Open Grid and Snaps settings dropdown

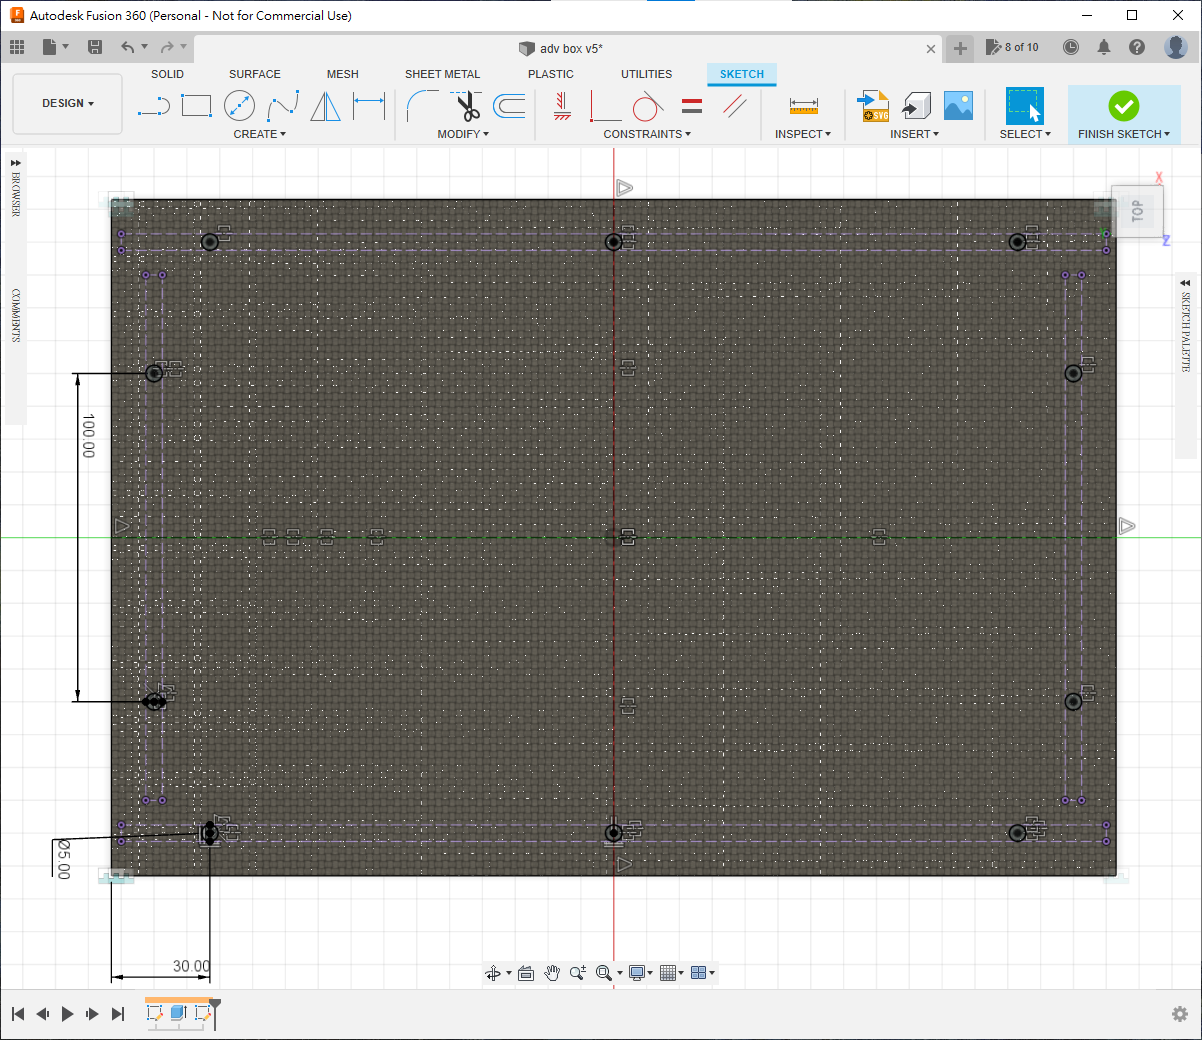672,973
